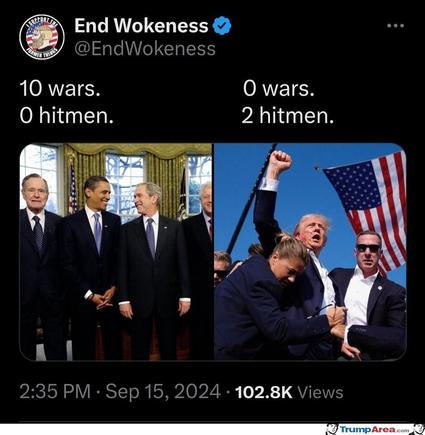Click the Views label
425x435 pixels.
pos(320,392)
